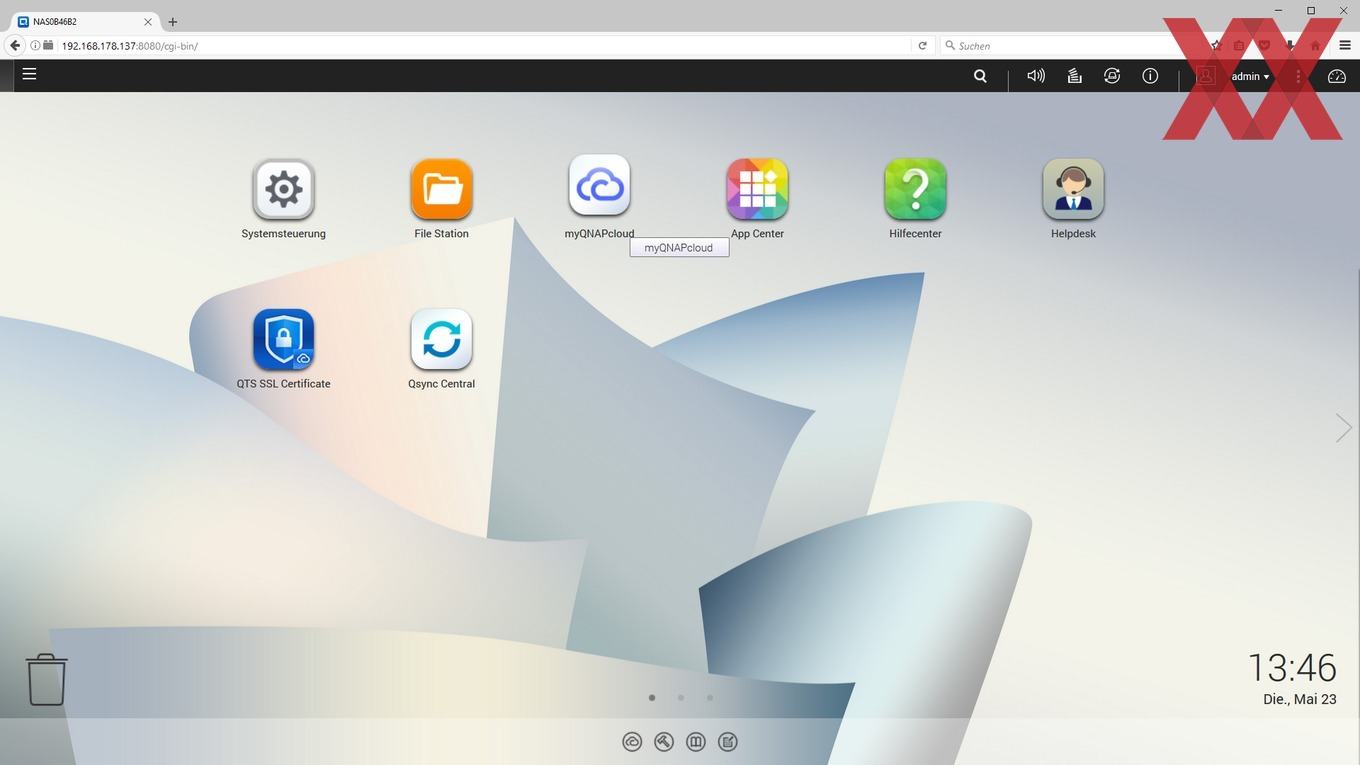Switch to second desktop page dot

point(681,698)
